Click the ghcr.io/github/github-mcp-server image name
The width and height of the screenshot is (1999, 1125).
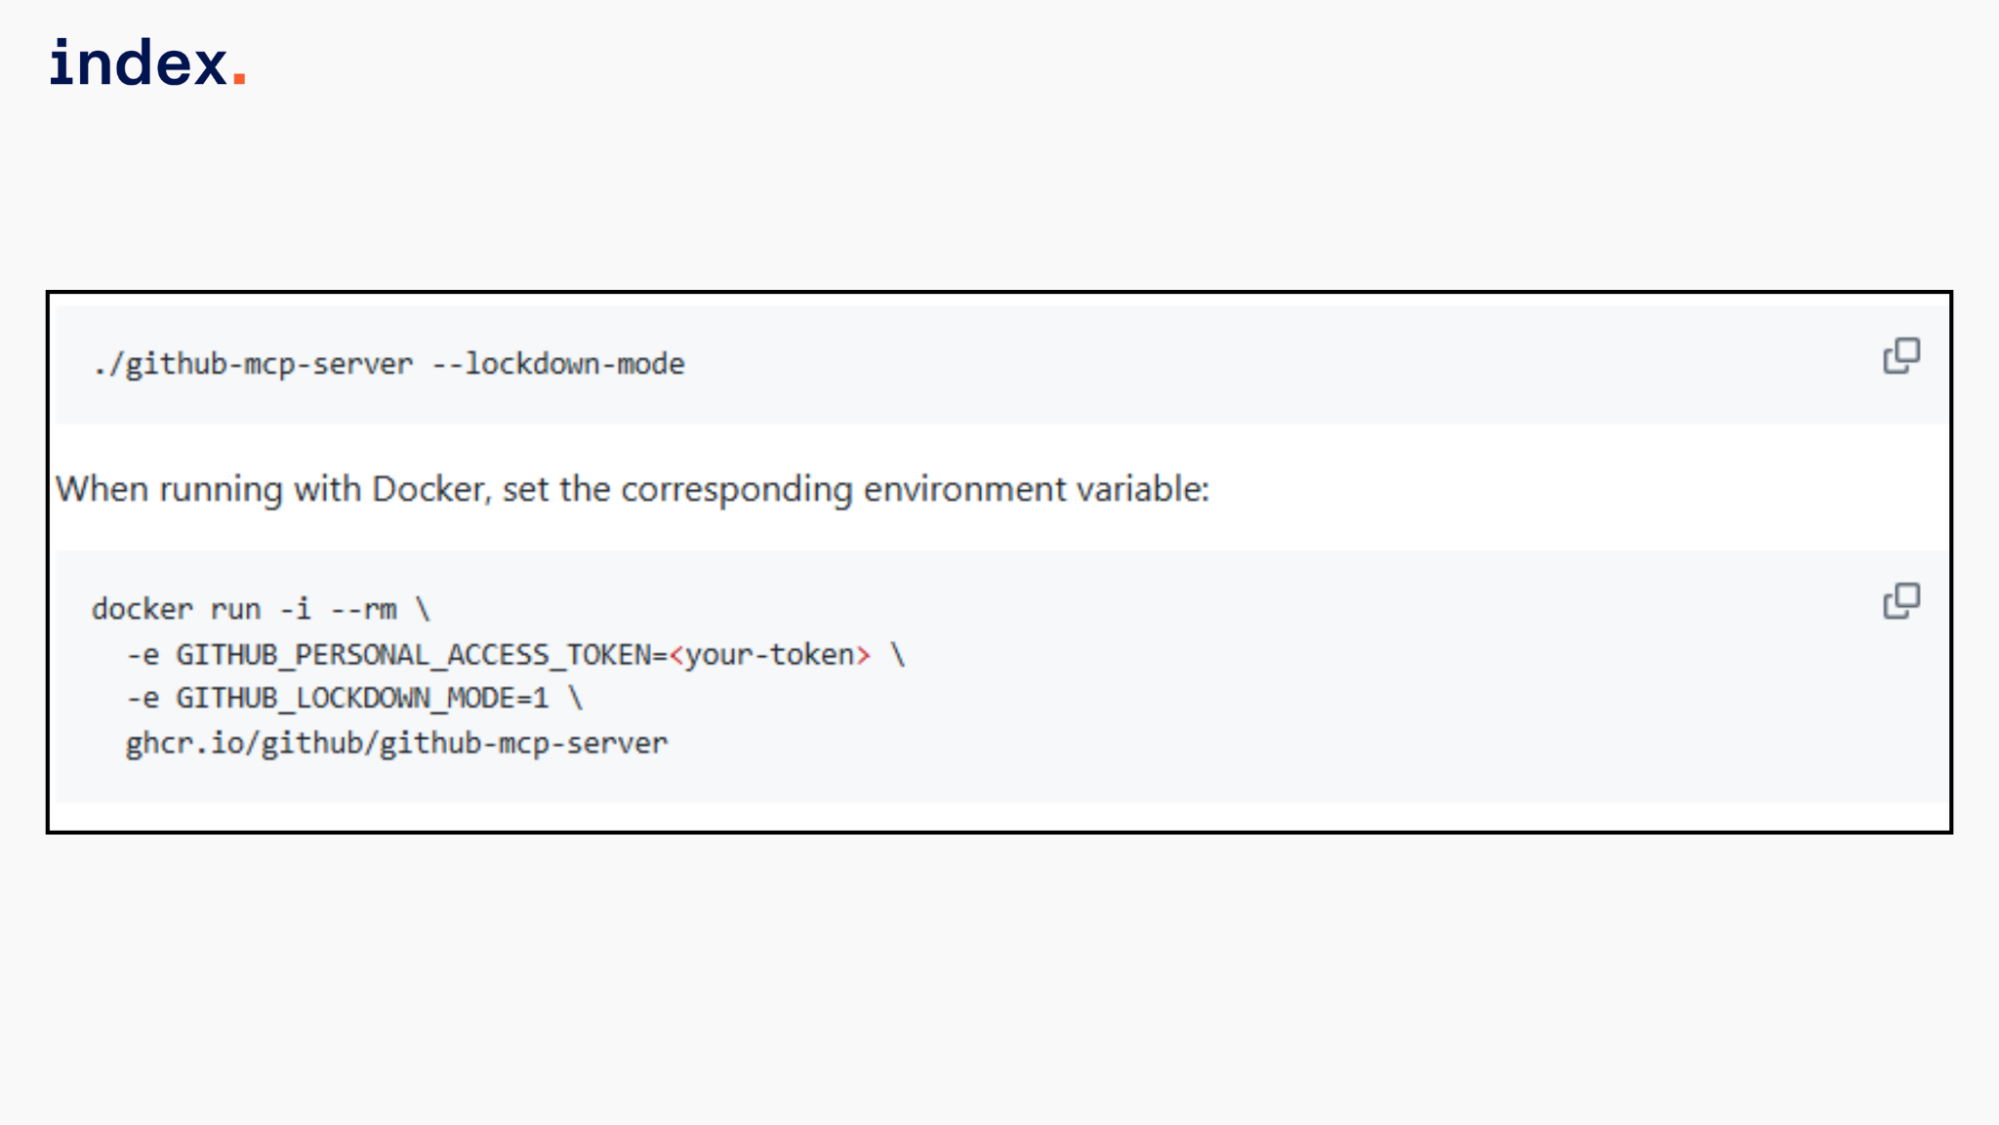click(396, 743)
